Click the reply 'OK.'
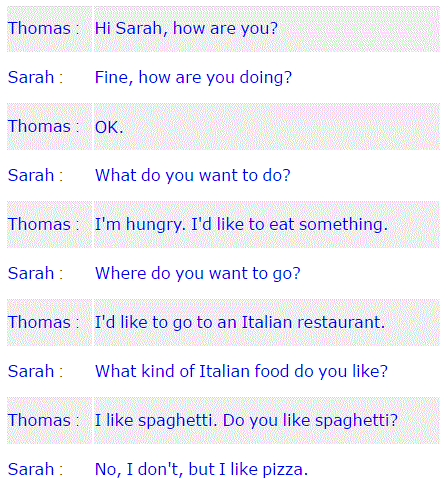Viewport: 440px width, 499px height. (x=109, y=127)
